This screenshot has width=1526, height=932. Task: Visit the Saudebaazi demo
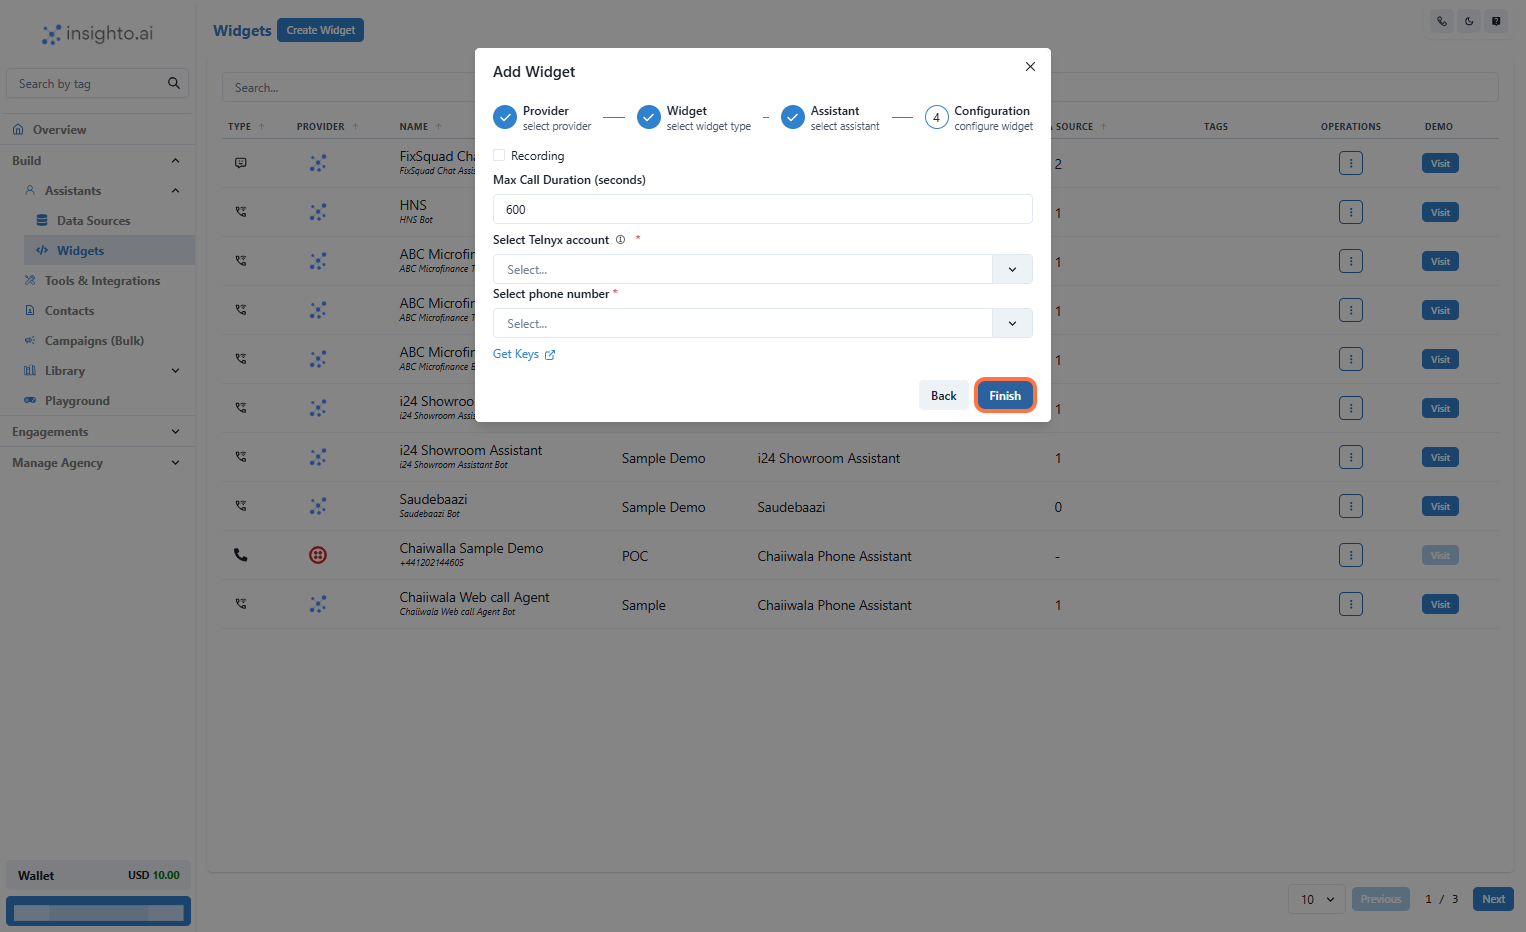pos(1440,506)
